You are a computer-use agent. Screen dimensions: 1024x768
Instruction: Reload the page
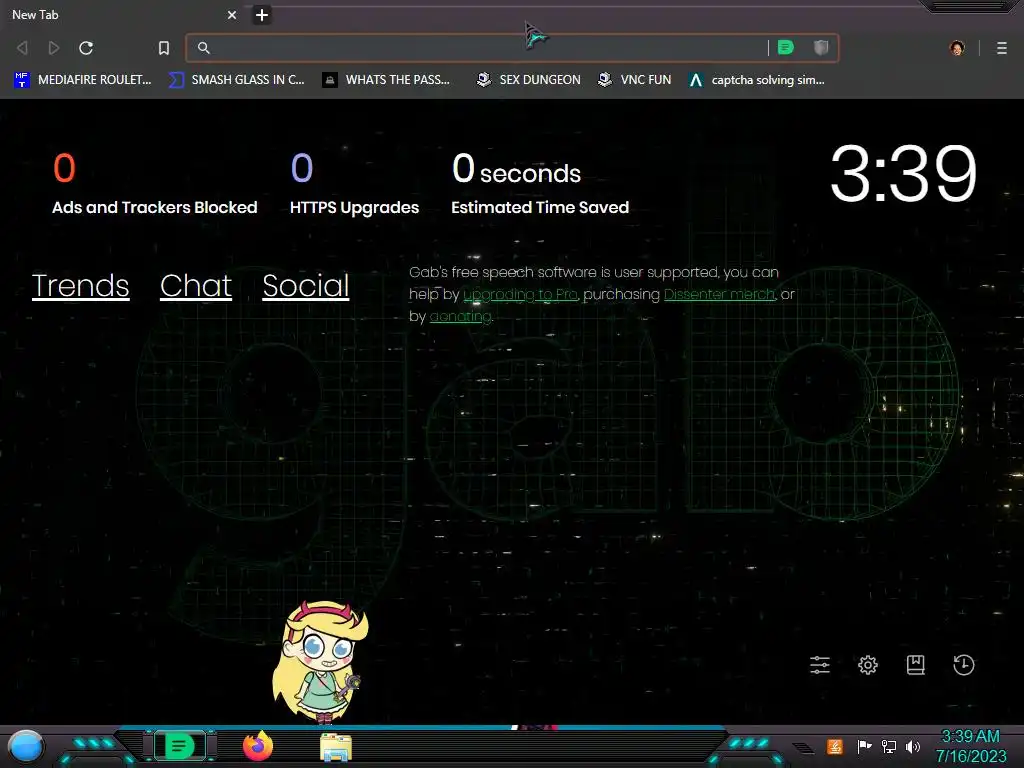click(86, 48)
